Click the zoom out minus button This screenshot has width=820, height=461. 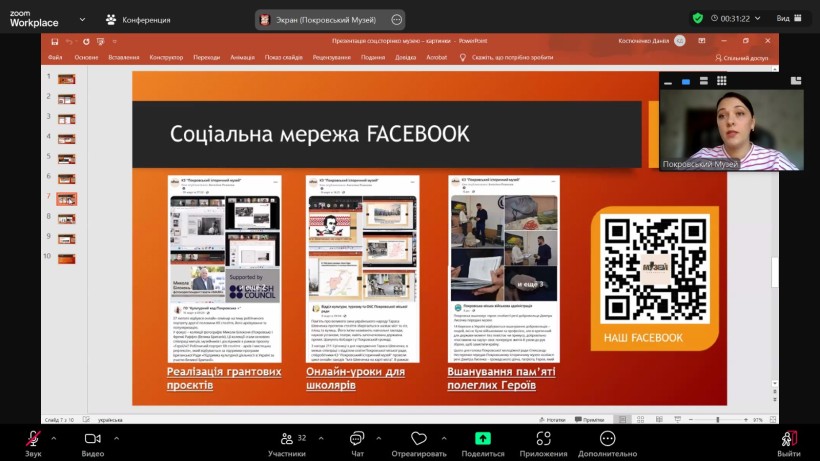[691, 420]
